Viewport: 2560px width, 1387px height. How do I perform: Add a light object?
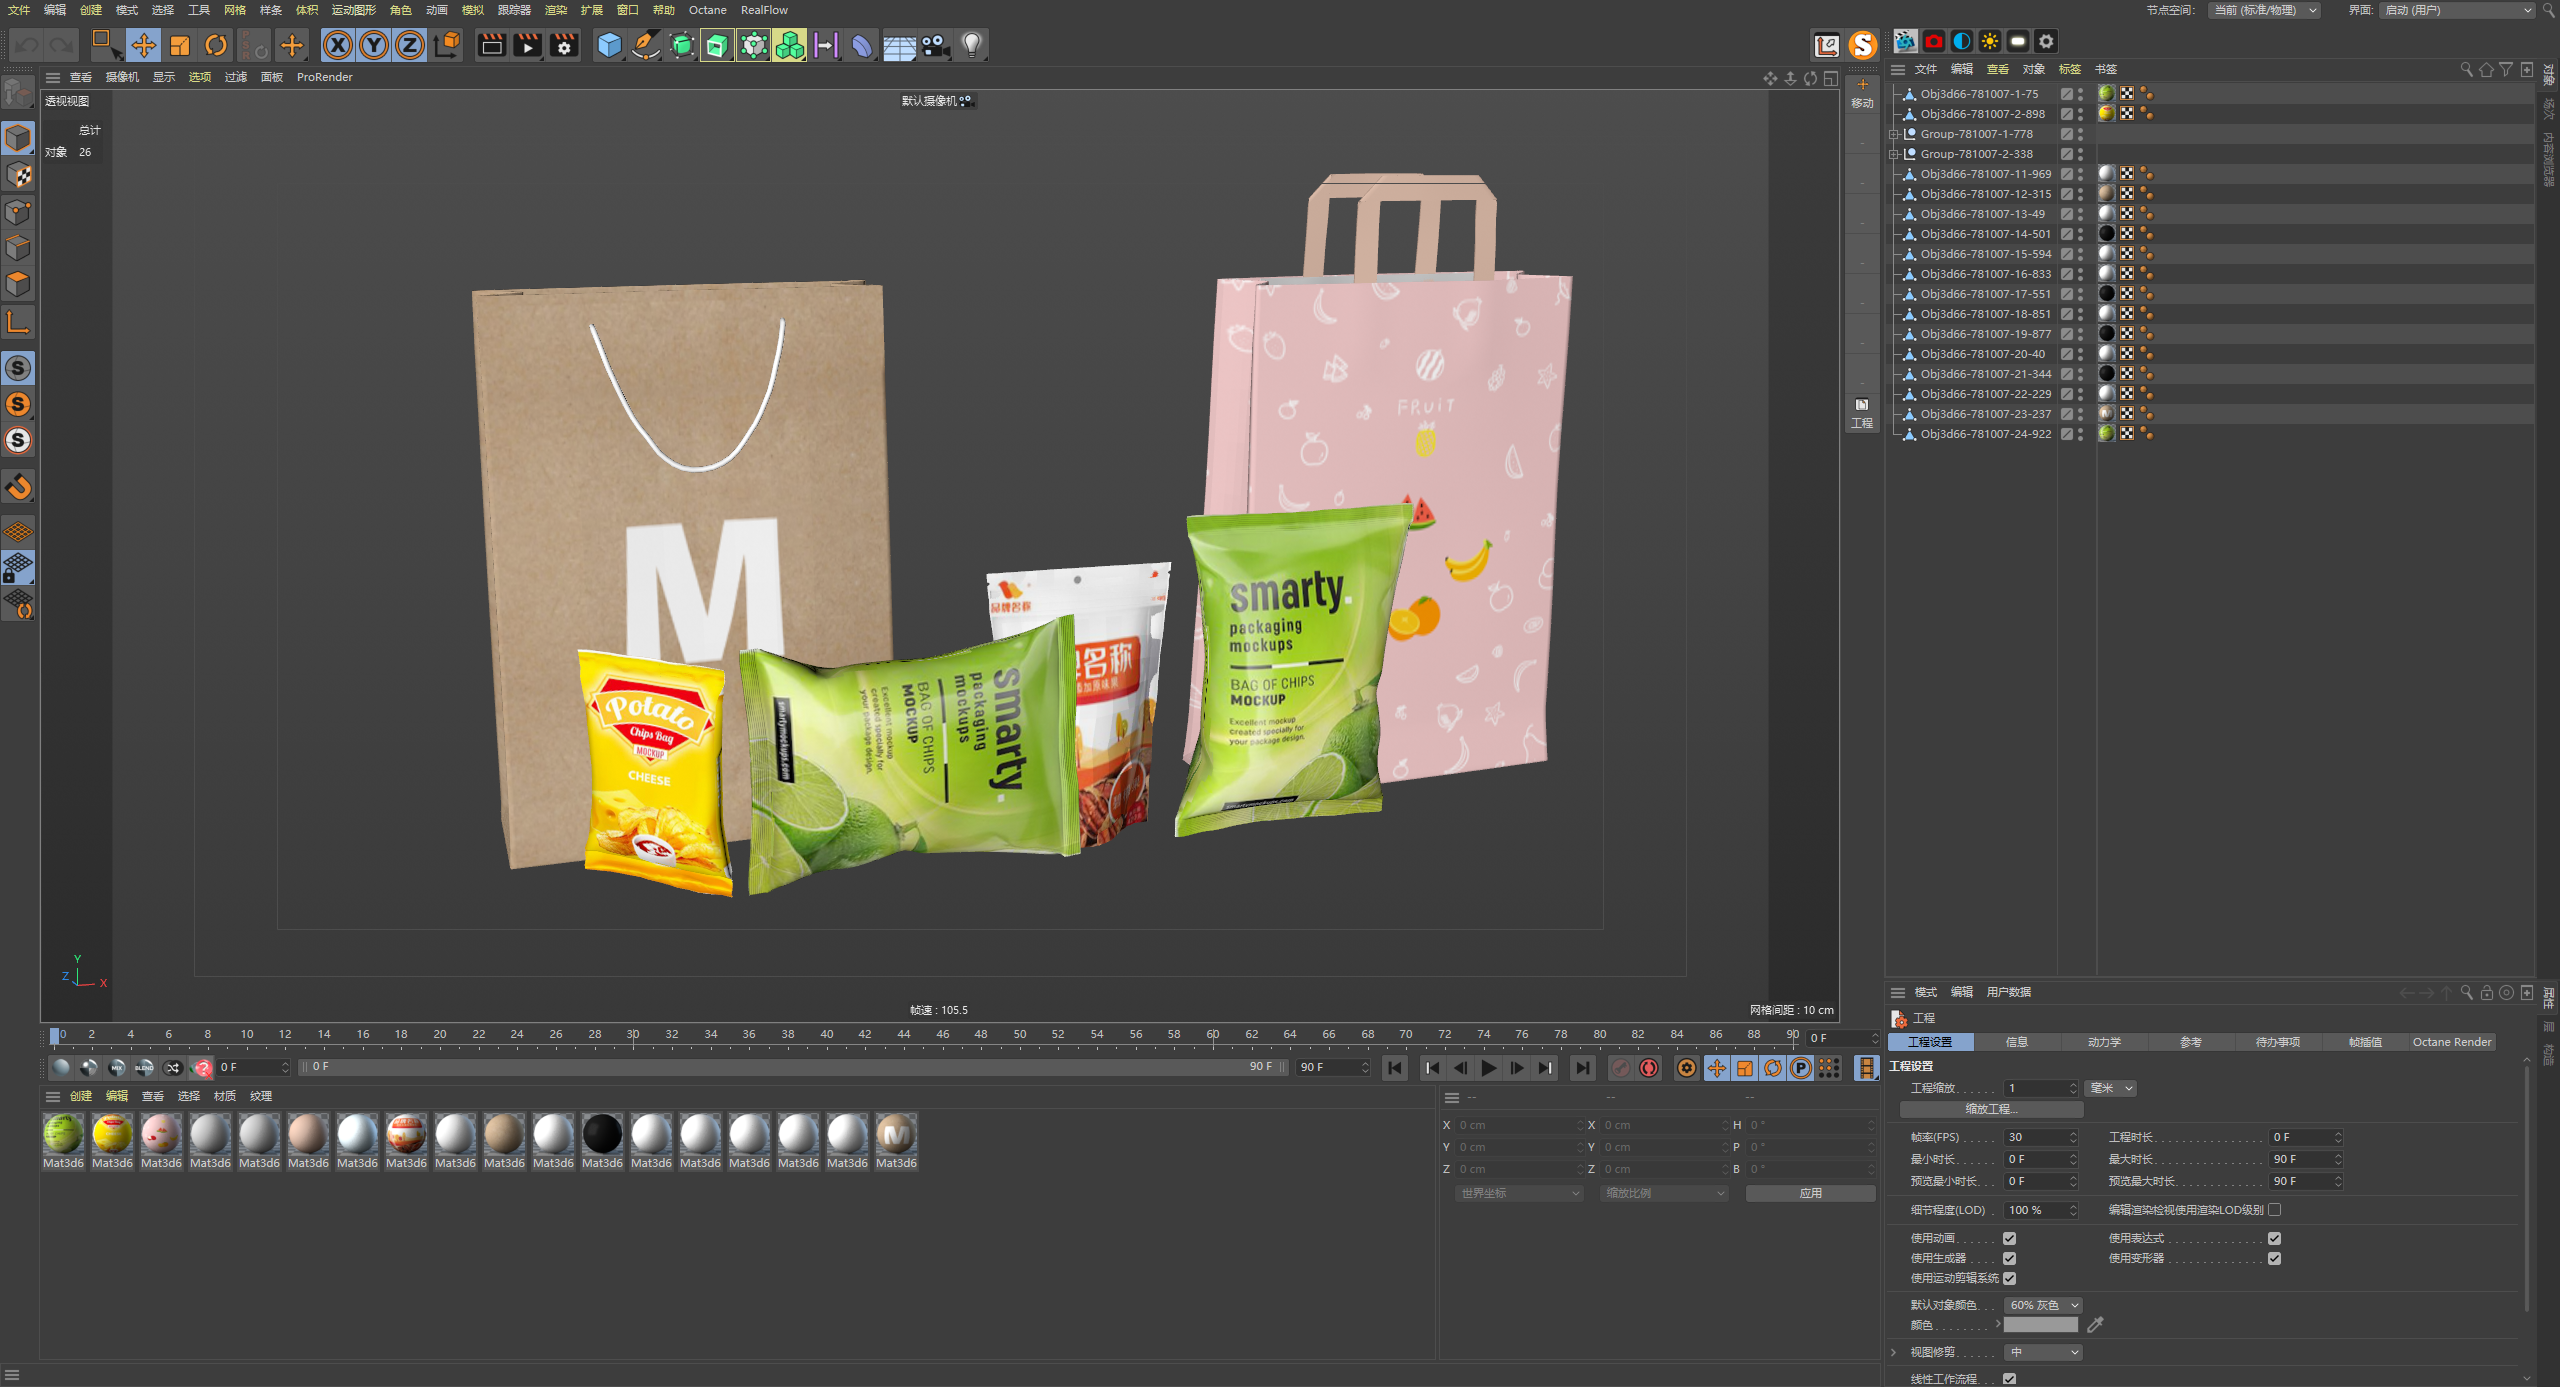coord(972,45)
